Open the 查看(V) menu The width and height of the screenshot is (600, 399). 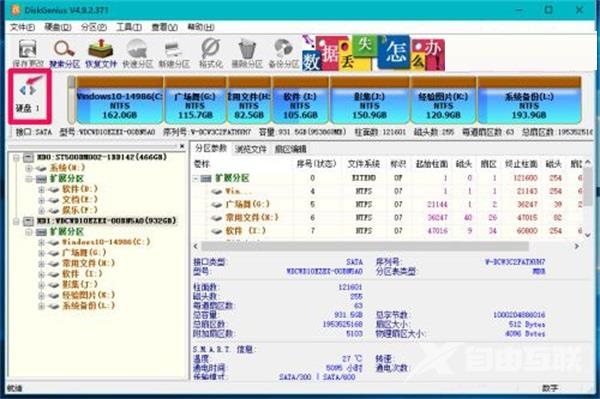click(165, 27)
